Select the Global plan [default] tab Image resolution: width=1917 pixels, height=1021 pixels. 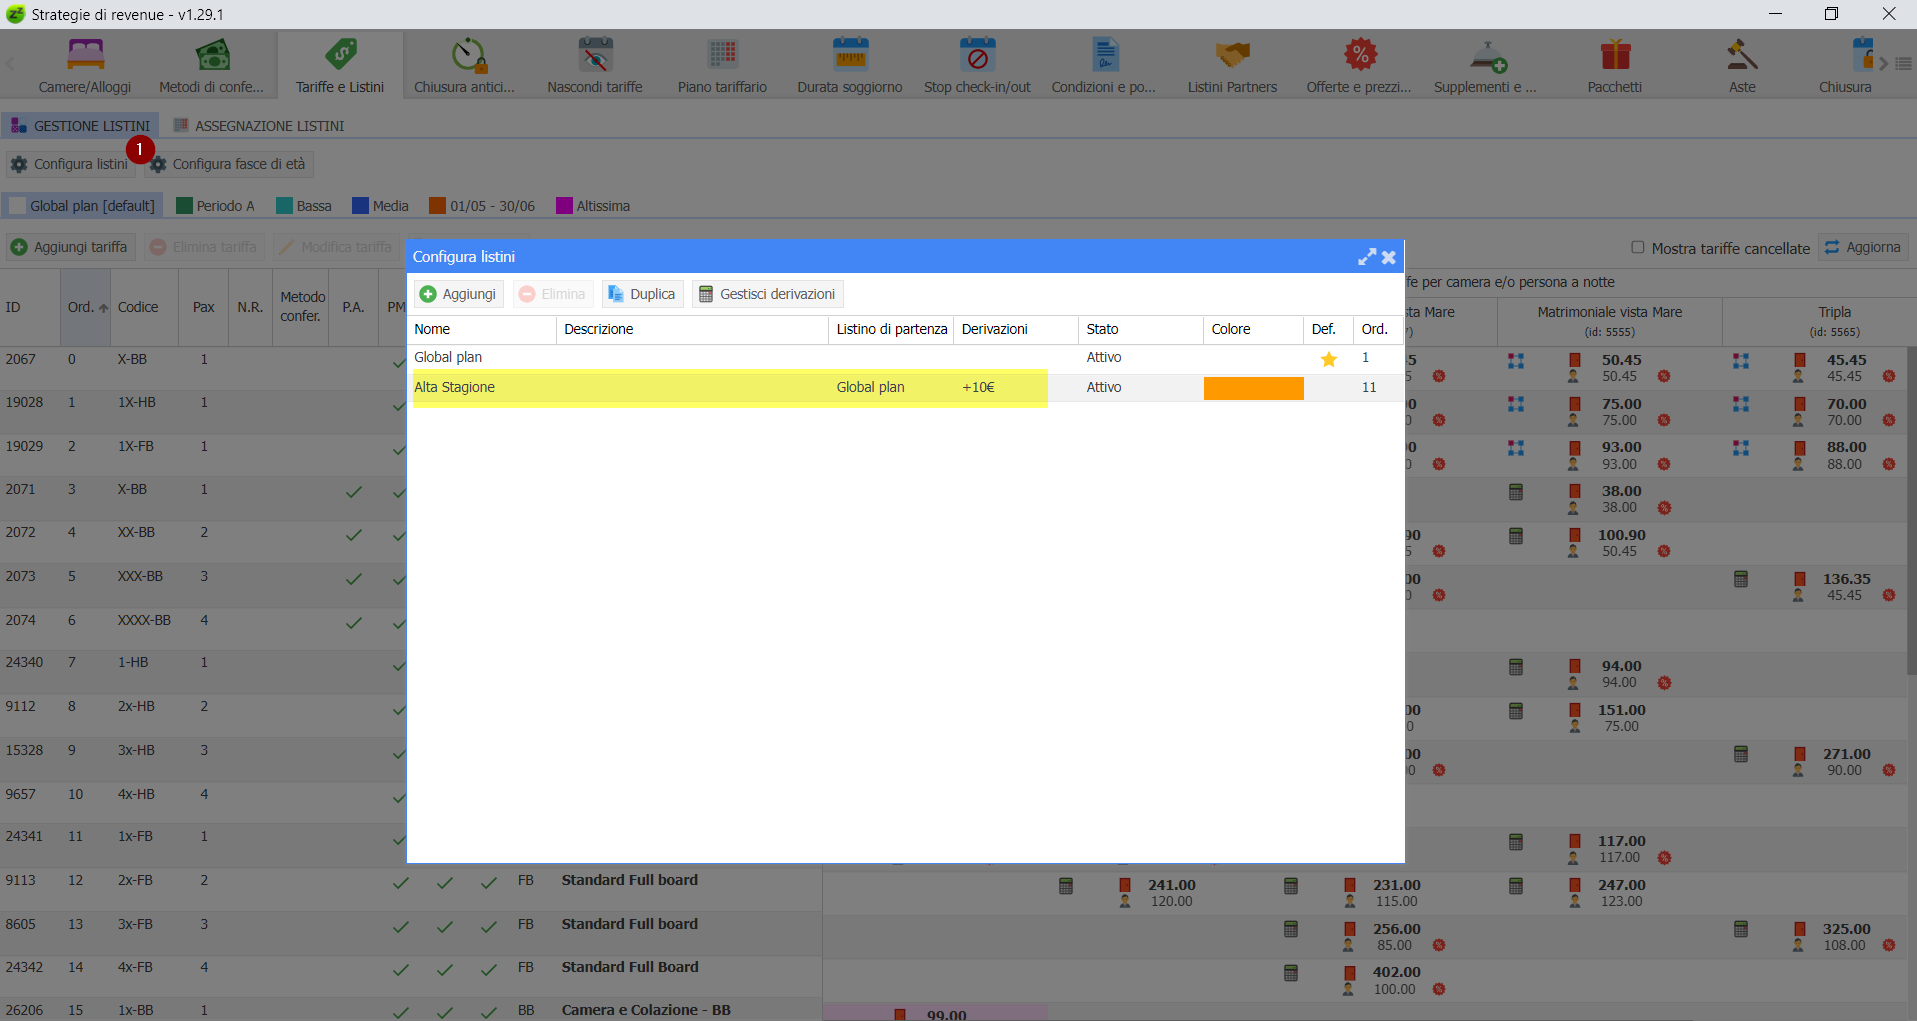click(x=83, y=206)
